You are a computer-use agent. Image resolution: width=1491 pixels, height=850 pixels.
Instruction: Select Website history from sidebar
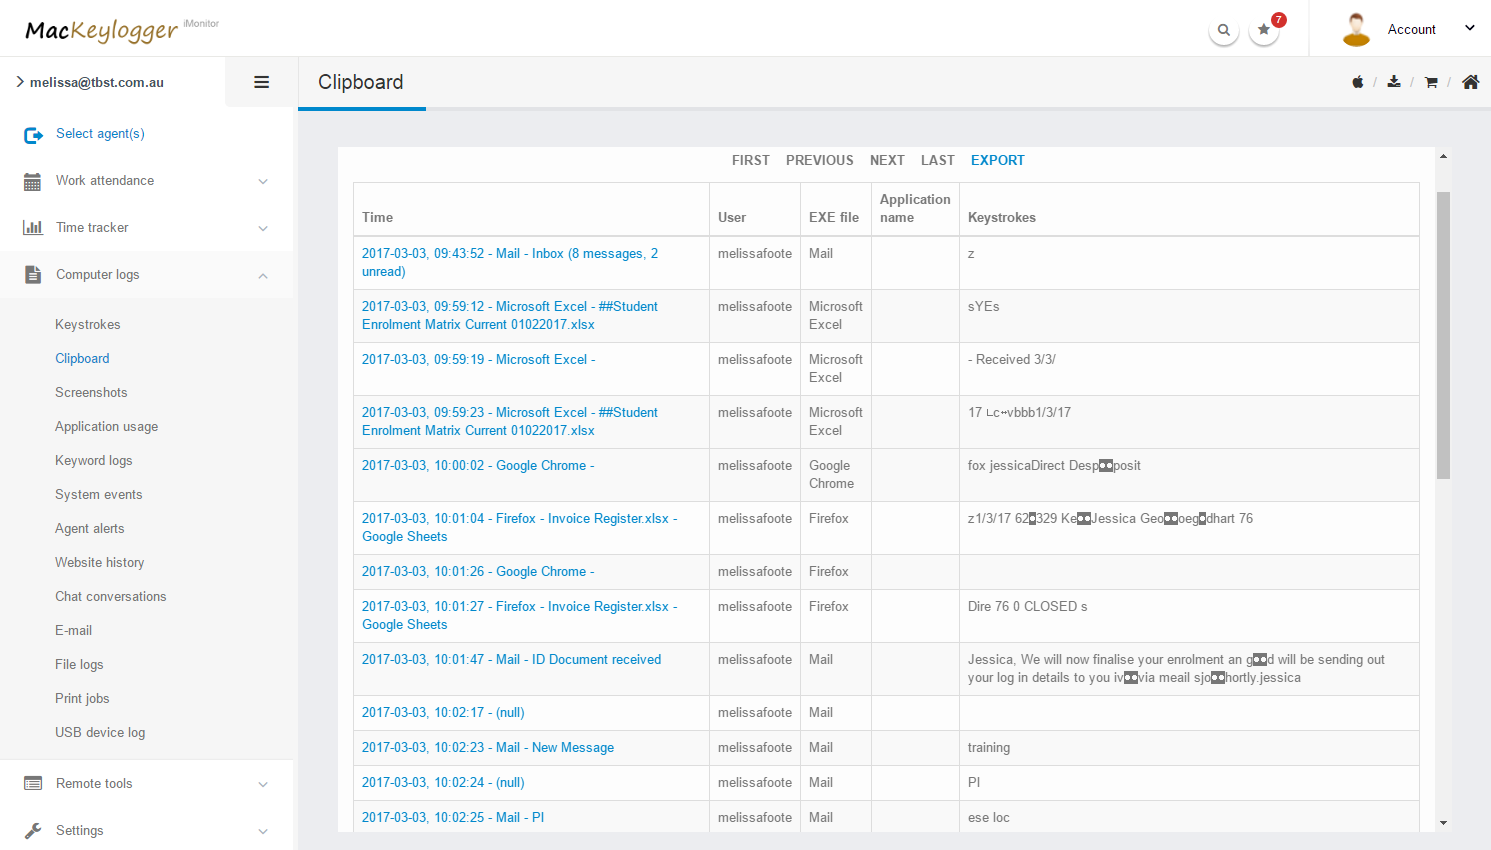coord(100,563)
